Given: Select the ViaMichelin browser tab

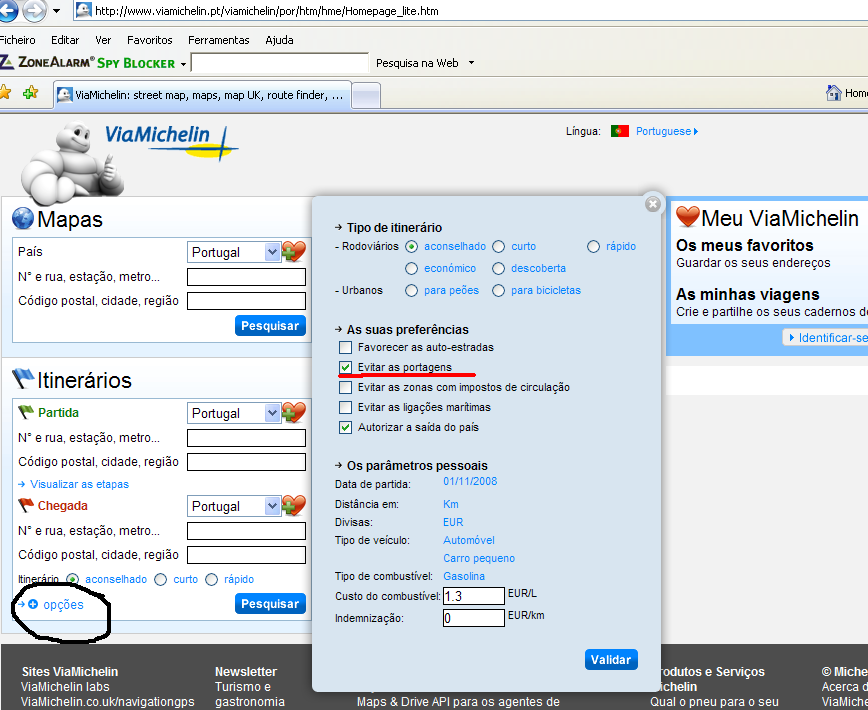Looking at the screenshot, I should [x=202, y=95].
